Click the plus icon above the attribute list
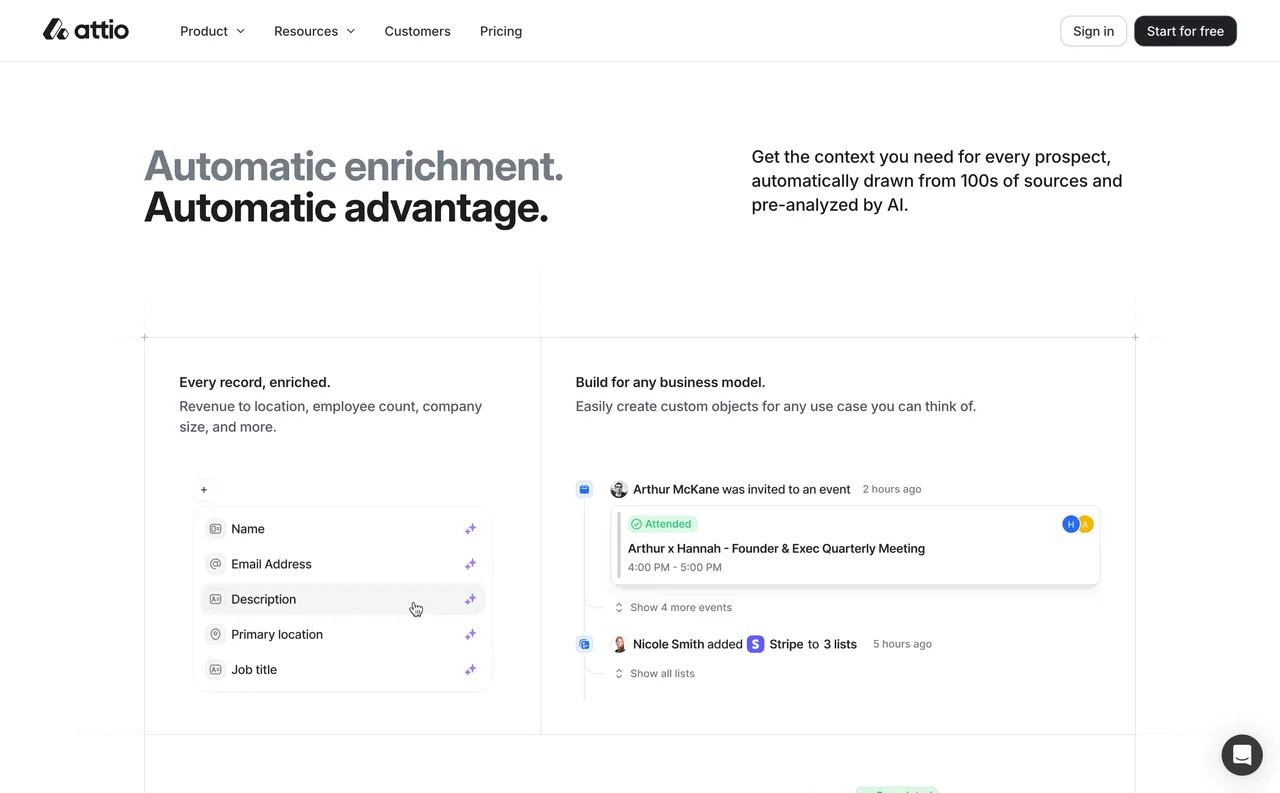The width and height of the screenshot is (1280, 793). 204,489
